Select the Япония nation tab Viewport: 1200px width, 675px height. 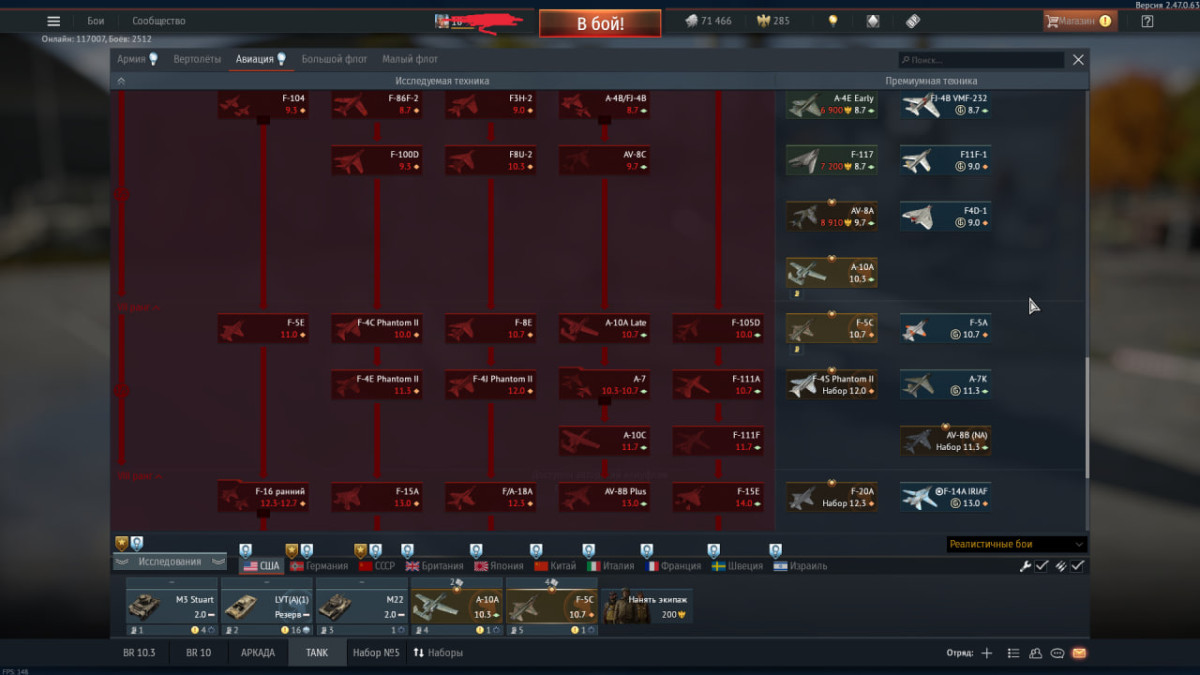coord(499,566)
